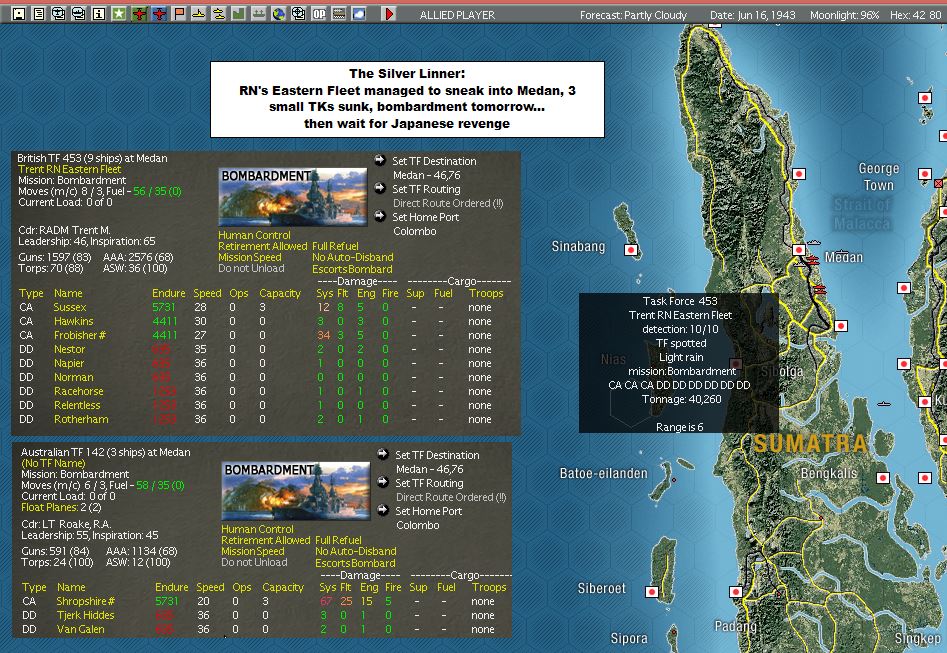Toggle Human Control for British TF 453
Screen dimensions: 947x653
[x=254, y=235]
